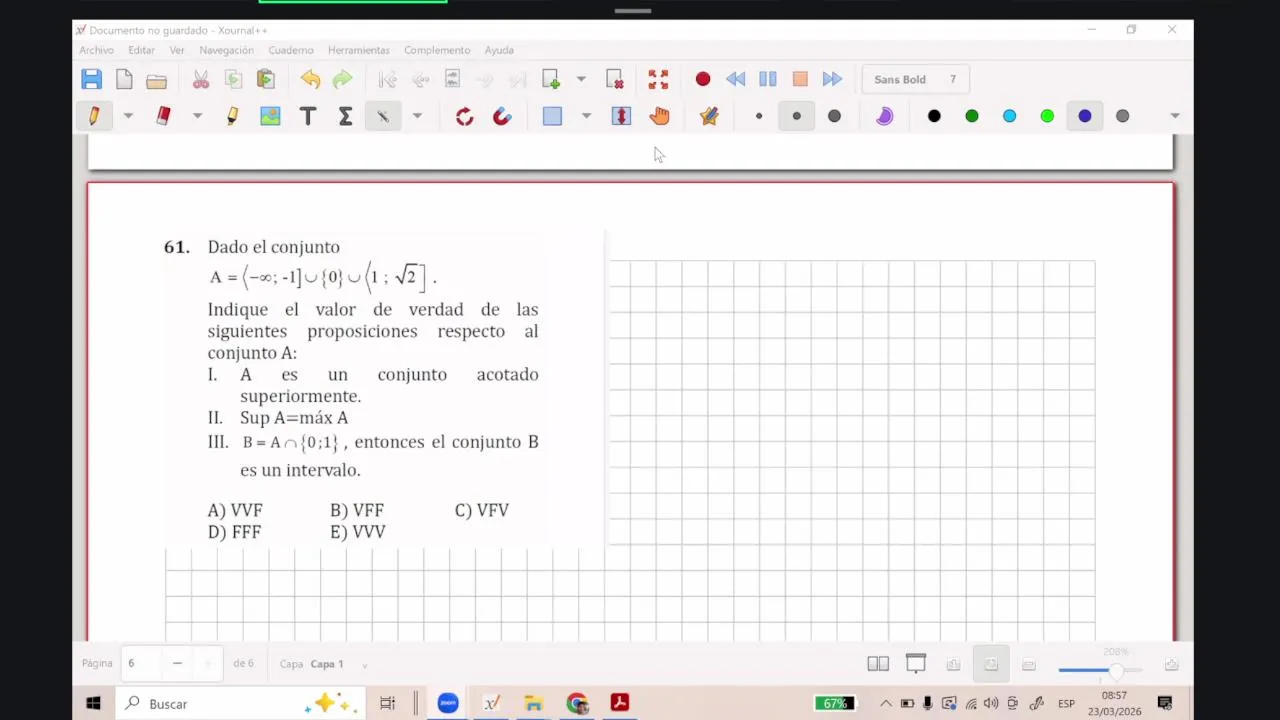Insert a new page with the page-plus icon
This screenshot has height=720, width=1280.
tap(551, 79)
